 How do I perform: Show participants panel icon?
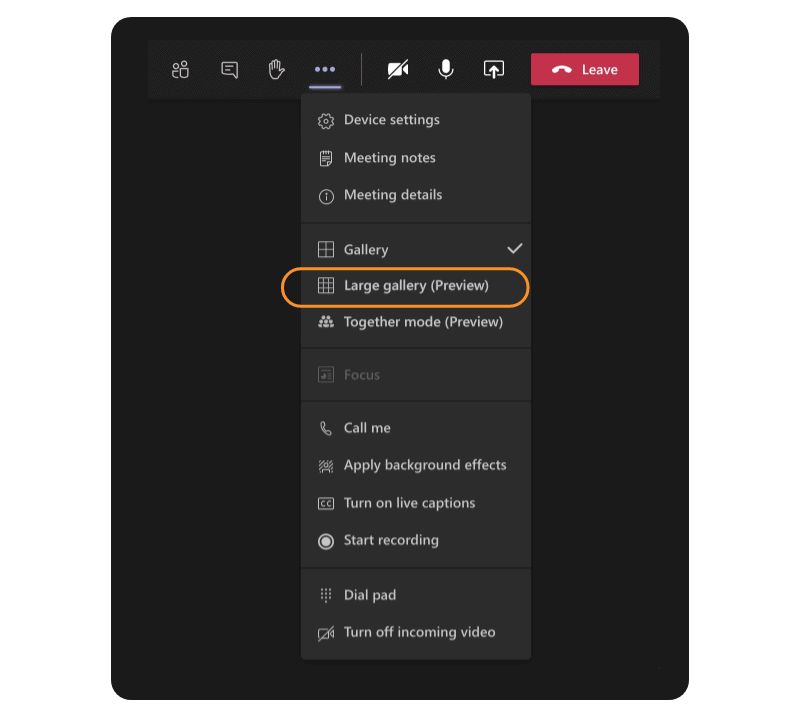[x=181, y=69]
